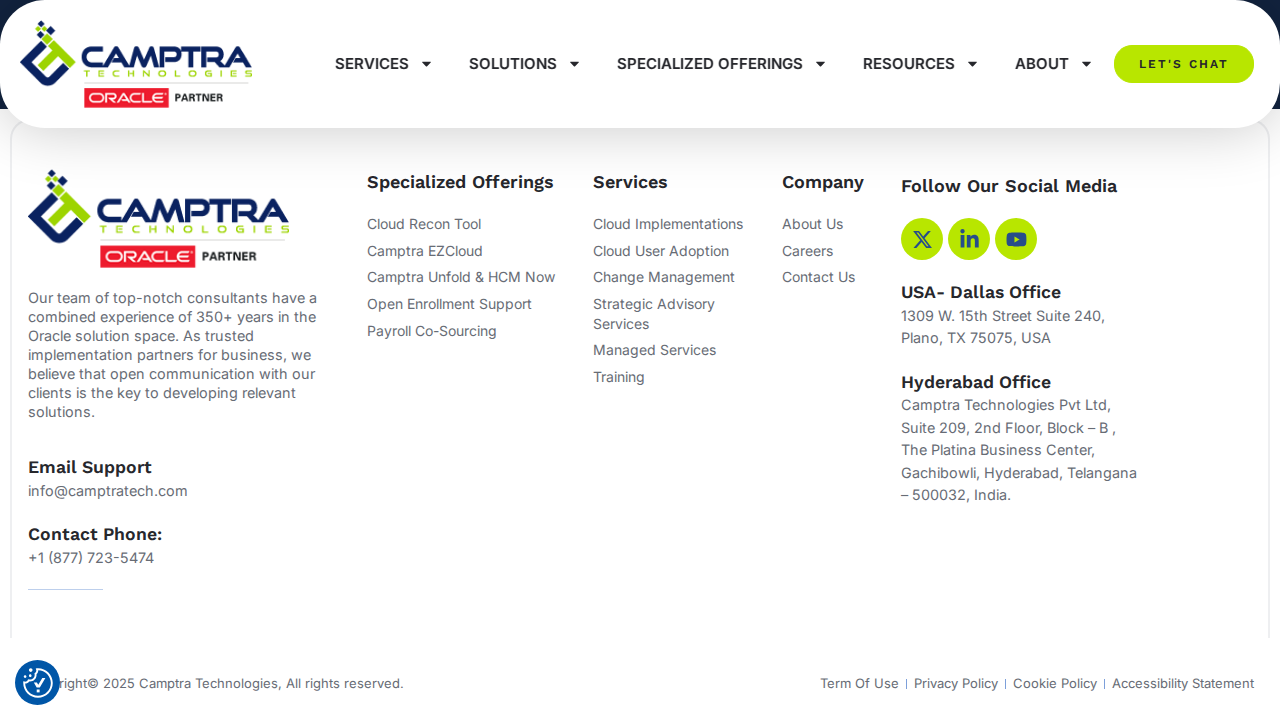The width and height of the screenshot is (1280, 720).
Task: Open the cookie consent preferences icon
Action: (x=38, y=683)
